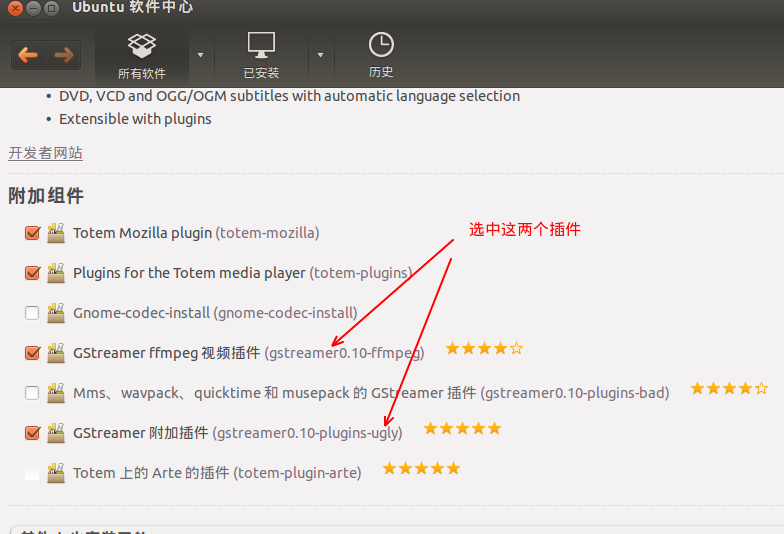This screenshot has width=784, height=534.
Task: Click package icon next to Totem Mozilla plugin
Action: [x=56, y=233]
